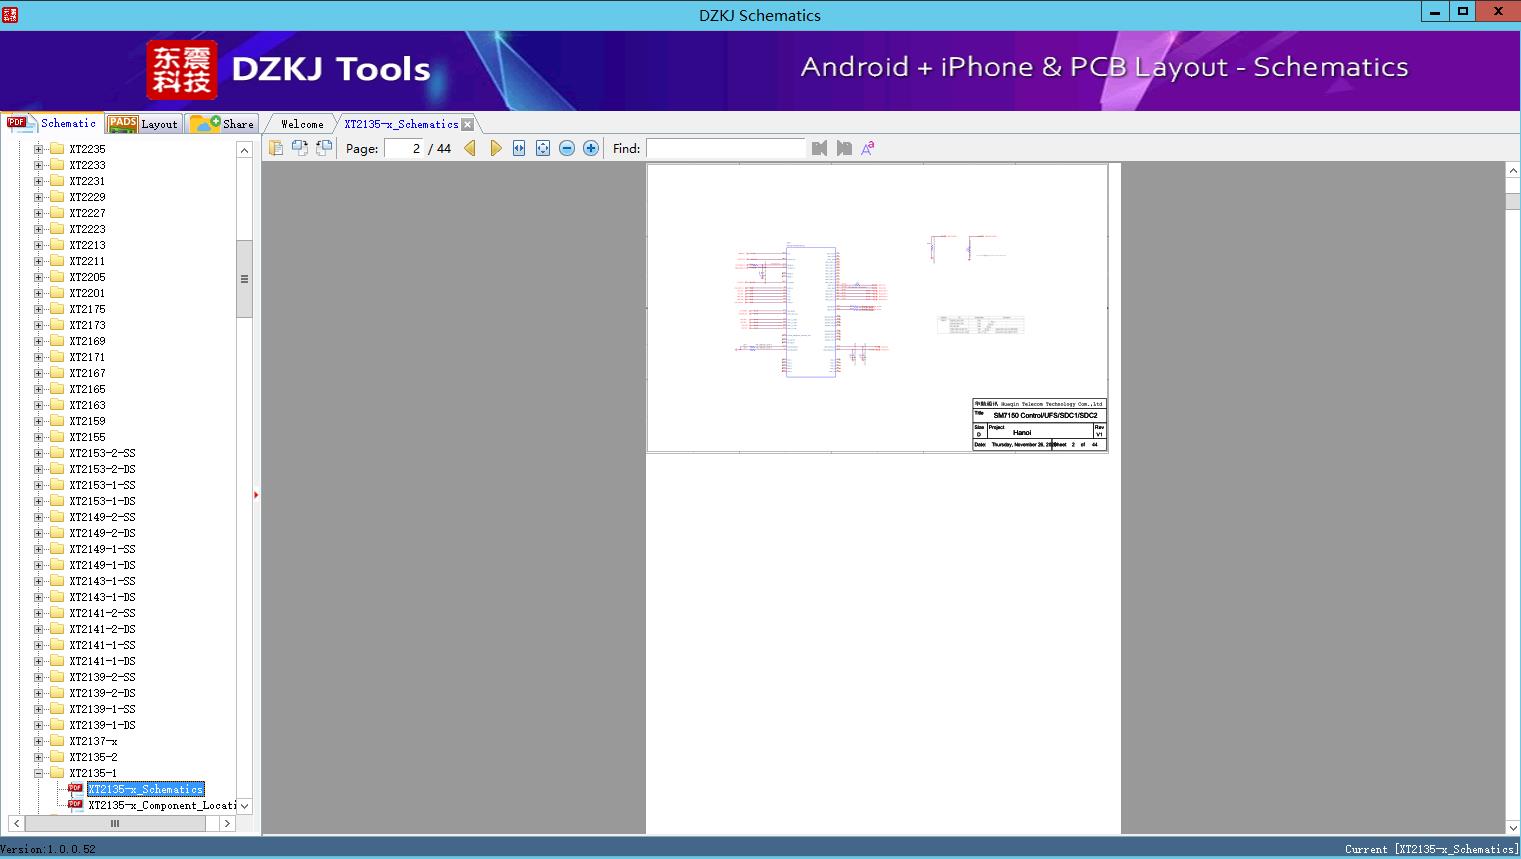The width and height of the screenshot is (1521, 859).
Task: Select the XT2143-1-SS tree folder
Action: coord(102,581)
